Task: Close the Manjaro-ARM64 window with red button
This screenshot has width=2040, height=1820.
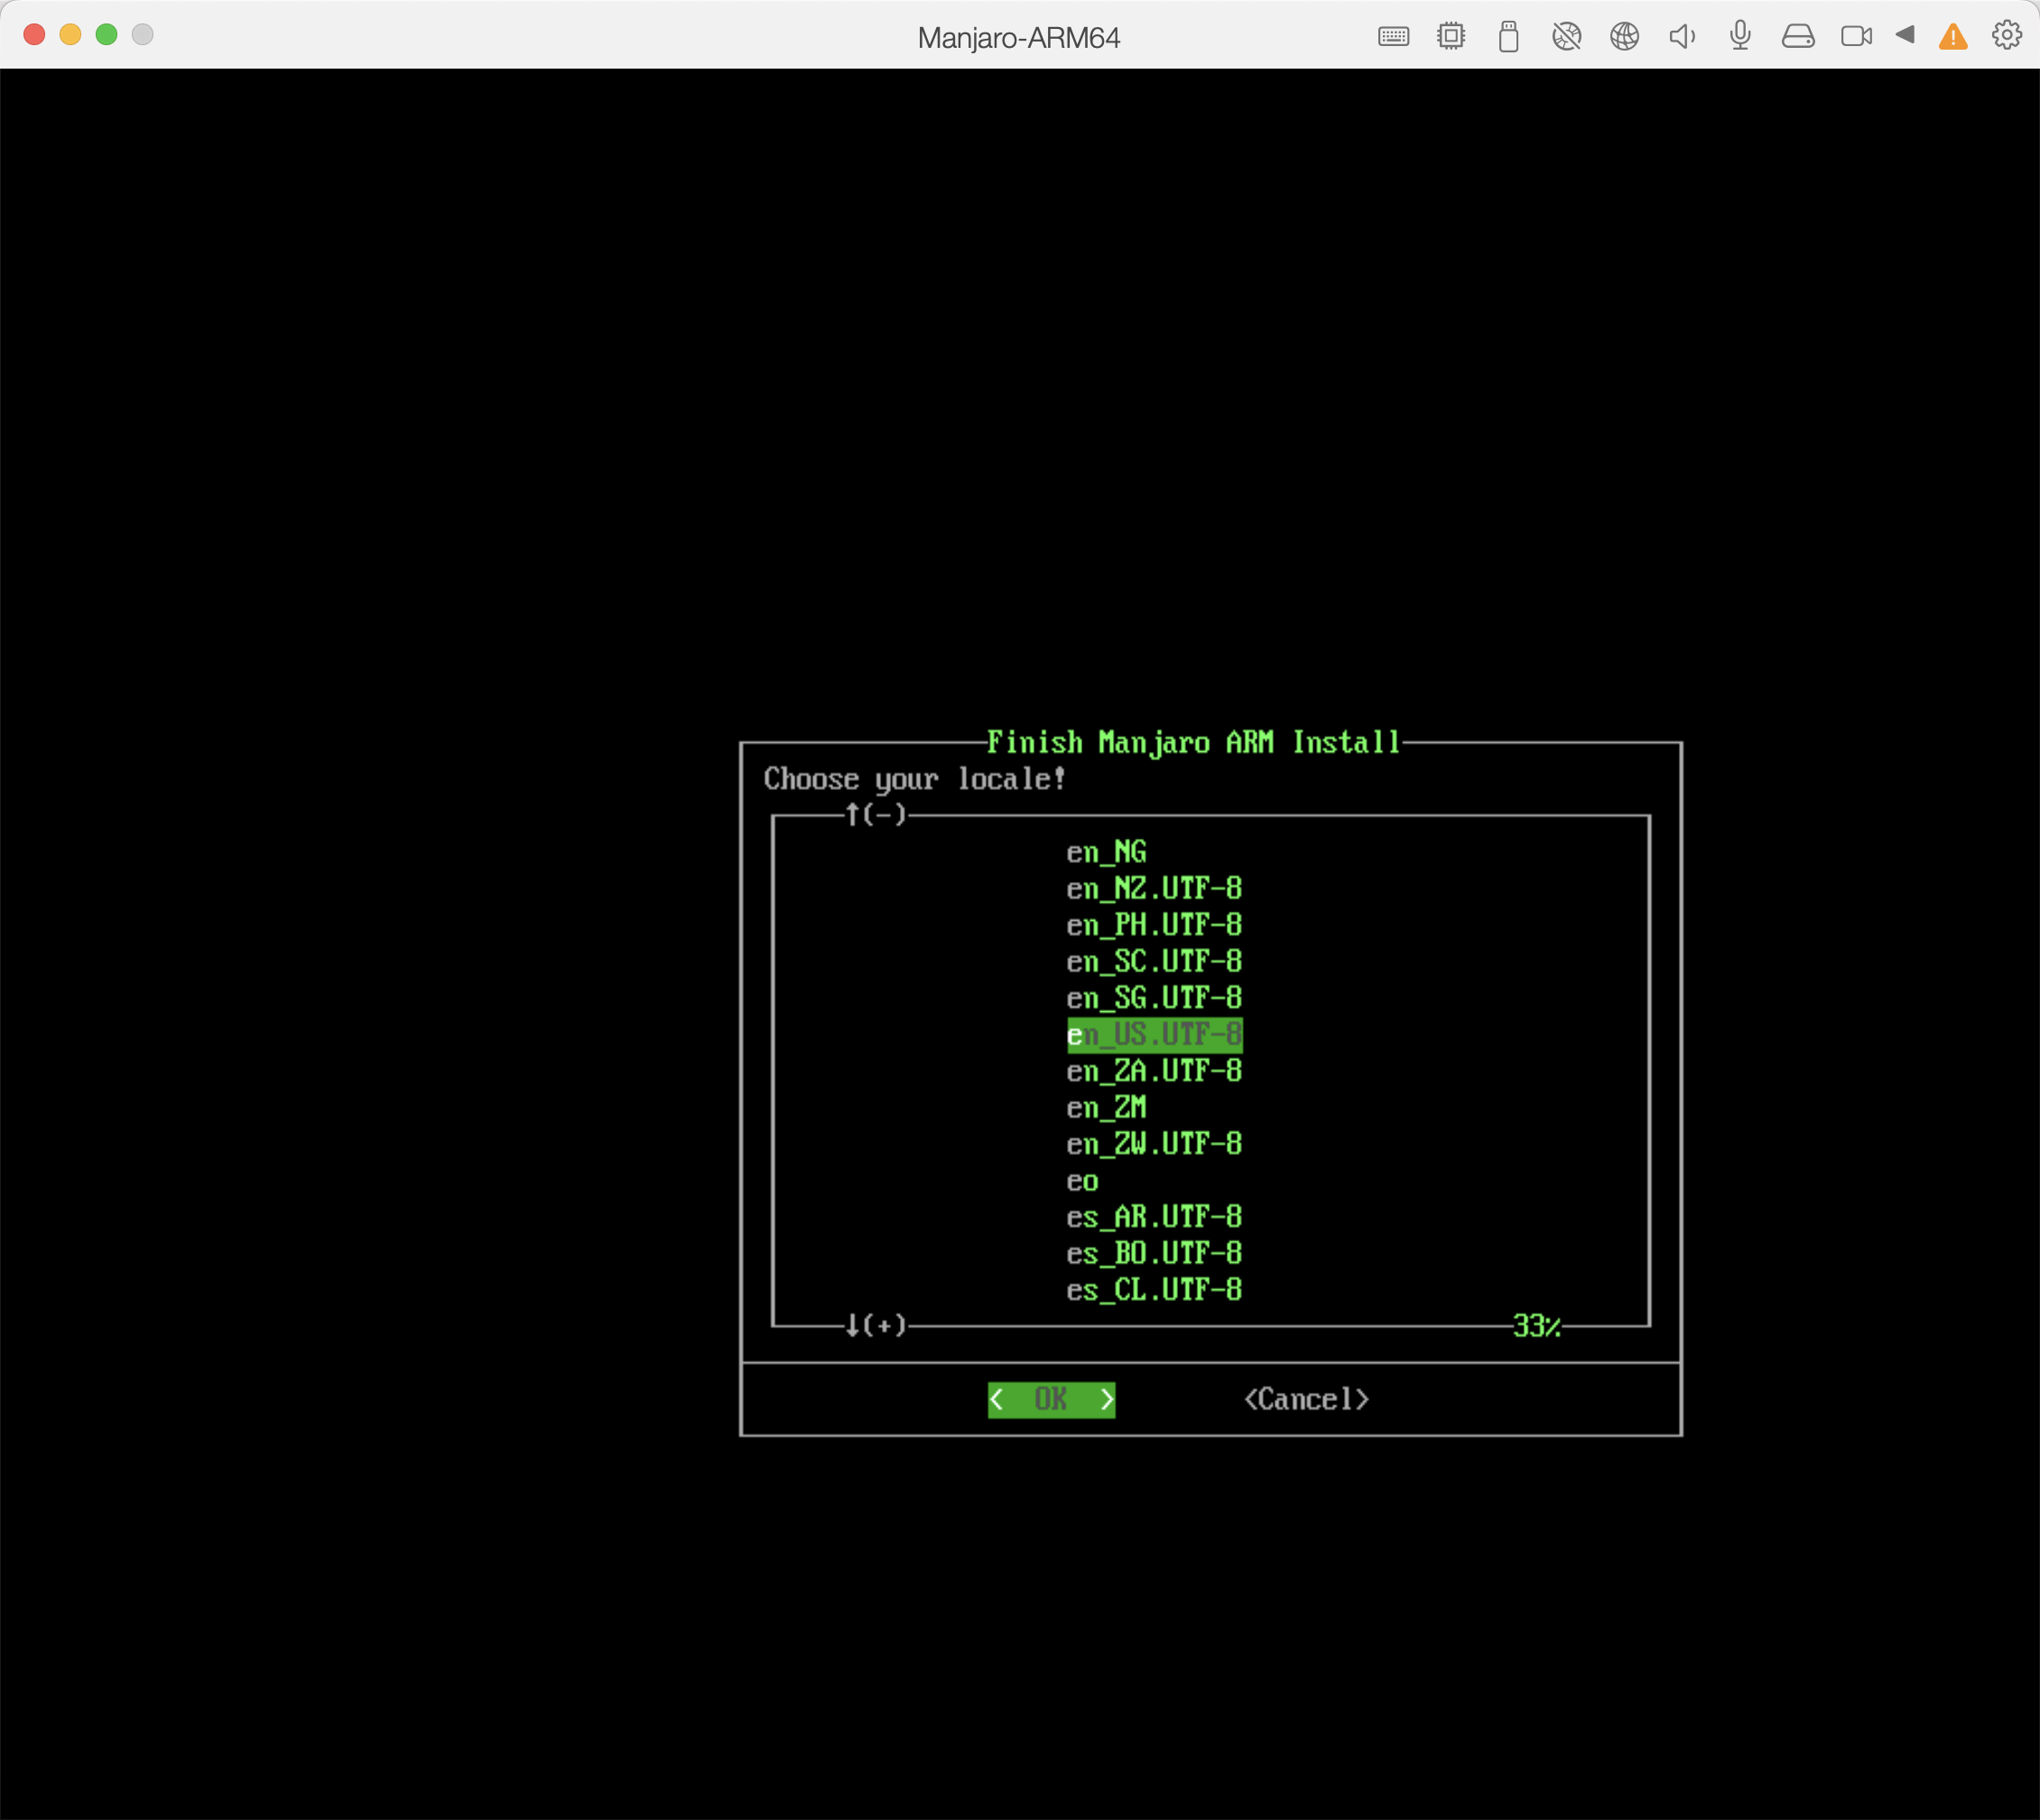Action: pos(34,35)
